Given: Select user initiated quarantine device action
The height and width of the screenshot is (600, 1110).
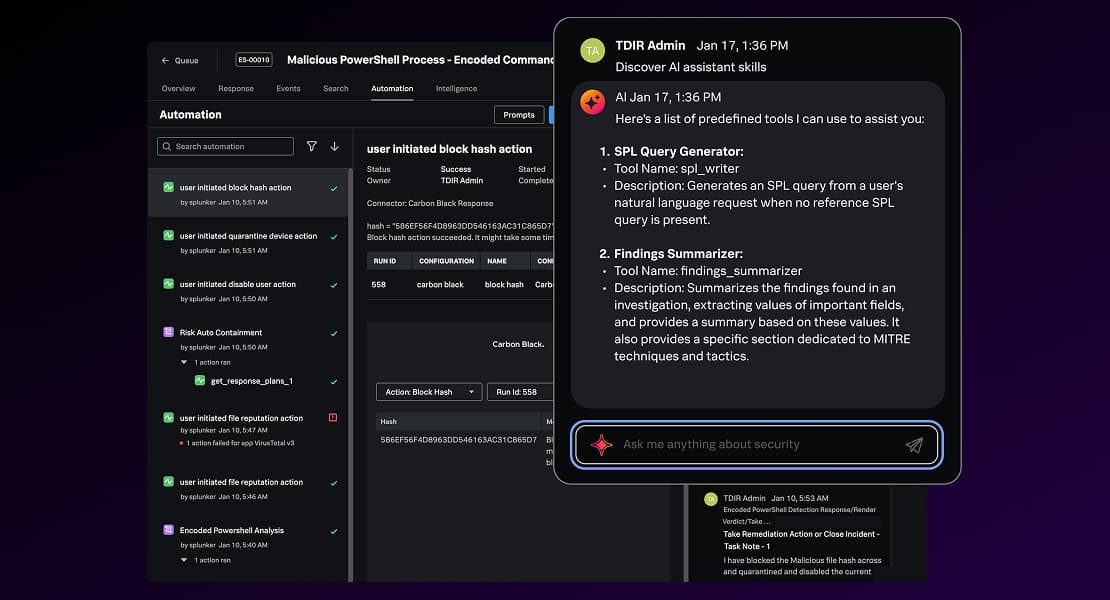Looking at the screenshot, I should (x=248, y=236).
